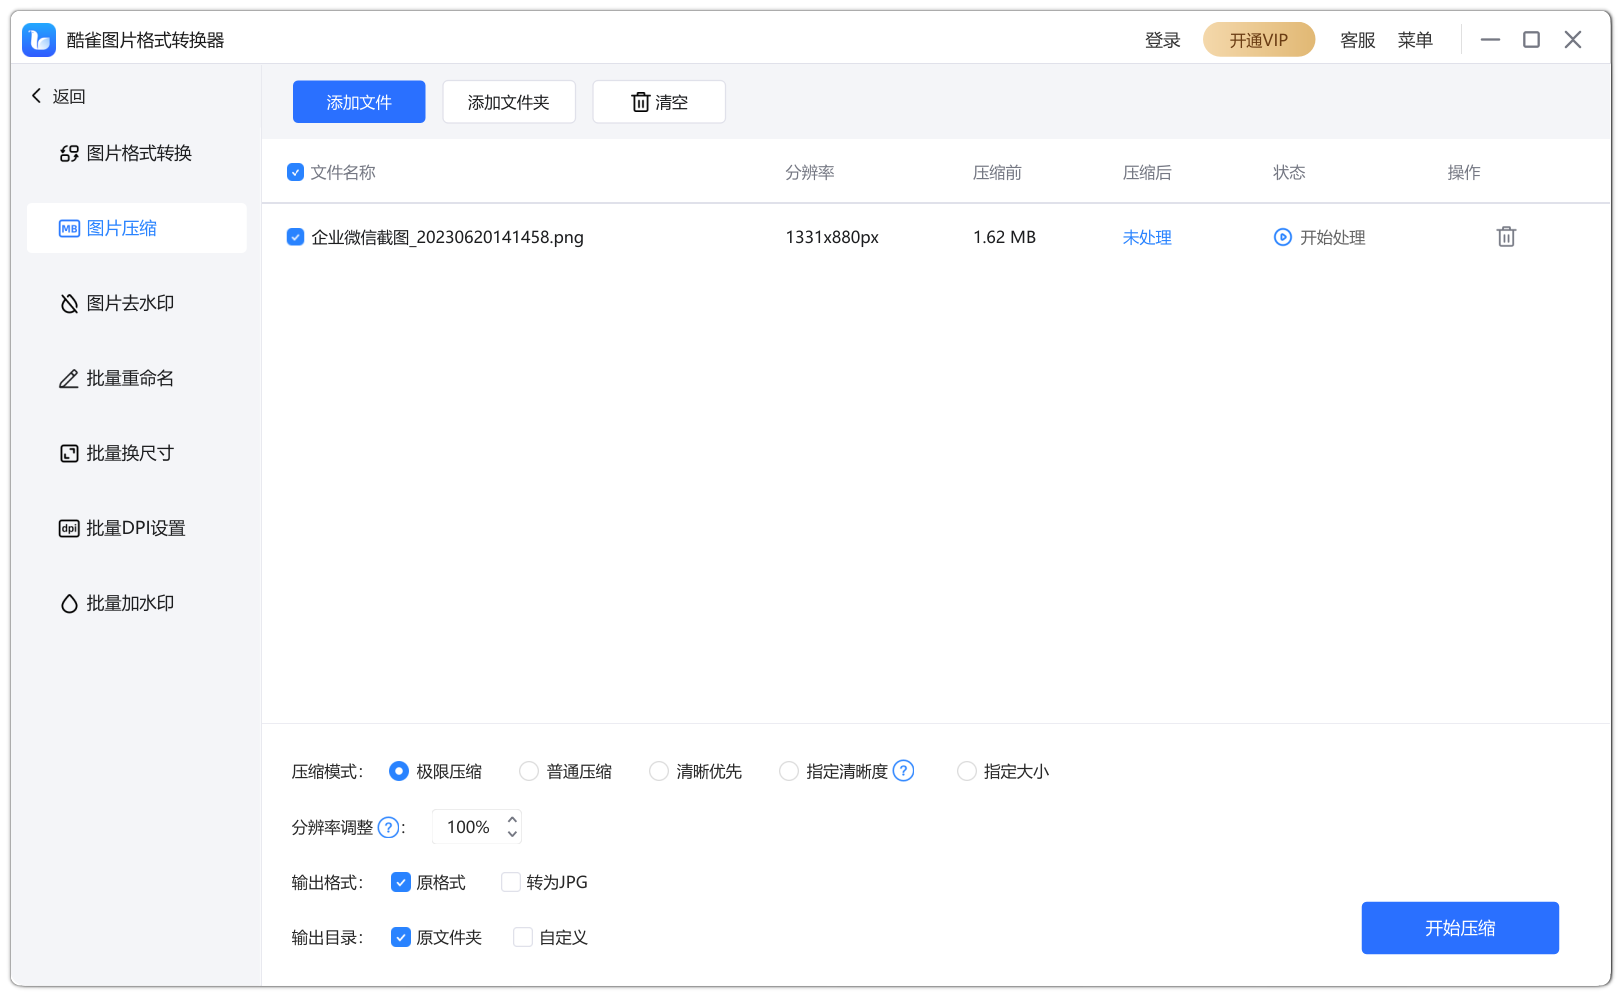
Task: Uncheck the 企业微信截图 file checkbox
Action: pos(295,237)
